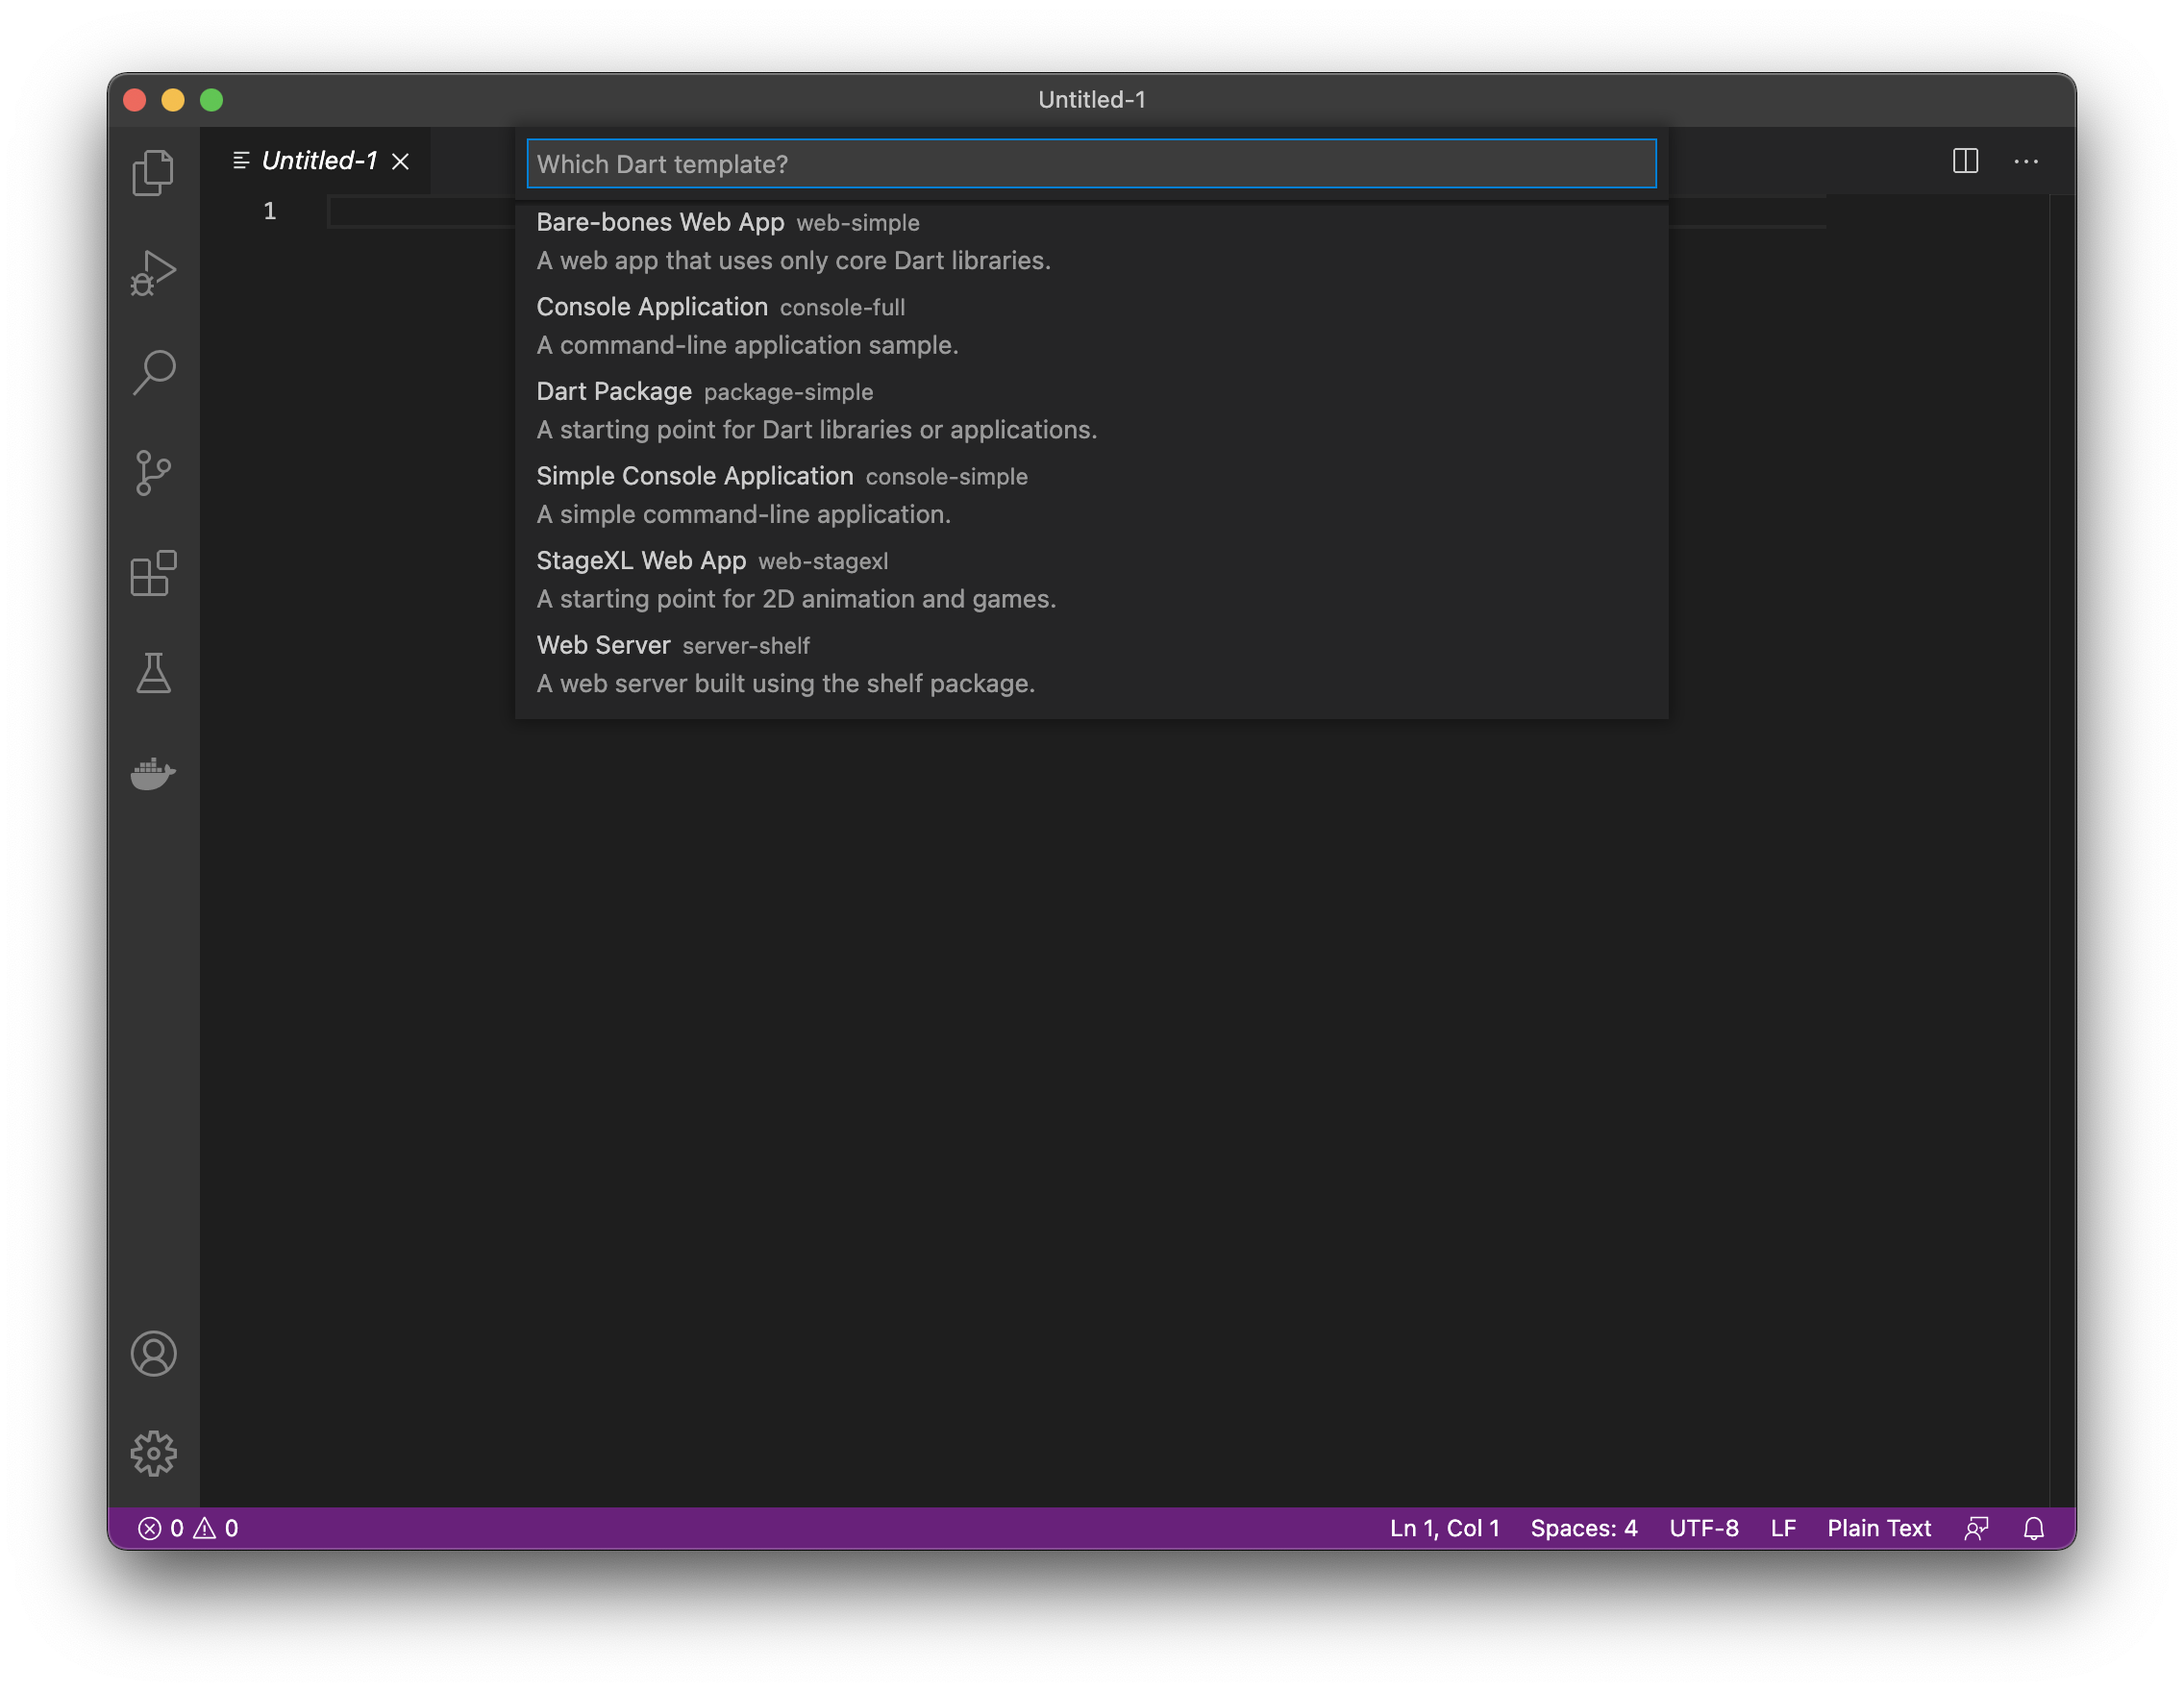This screenshot has height=1692, width=2184.
Task: Open the Manage gear menu
Action: pyautogui.click(x=153, y=1453)
